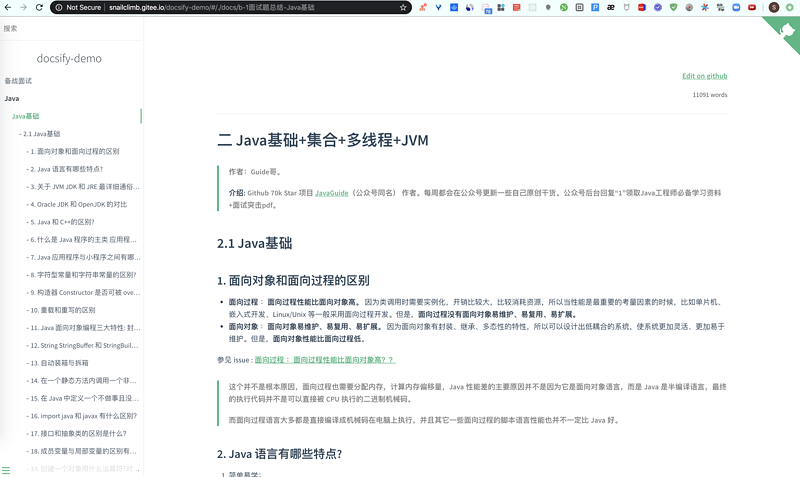
Task: Click the blue V extension icon
Action: click(438, 7)
